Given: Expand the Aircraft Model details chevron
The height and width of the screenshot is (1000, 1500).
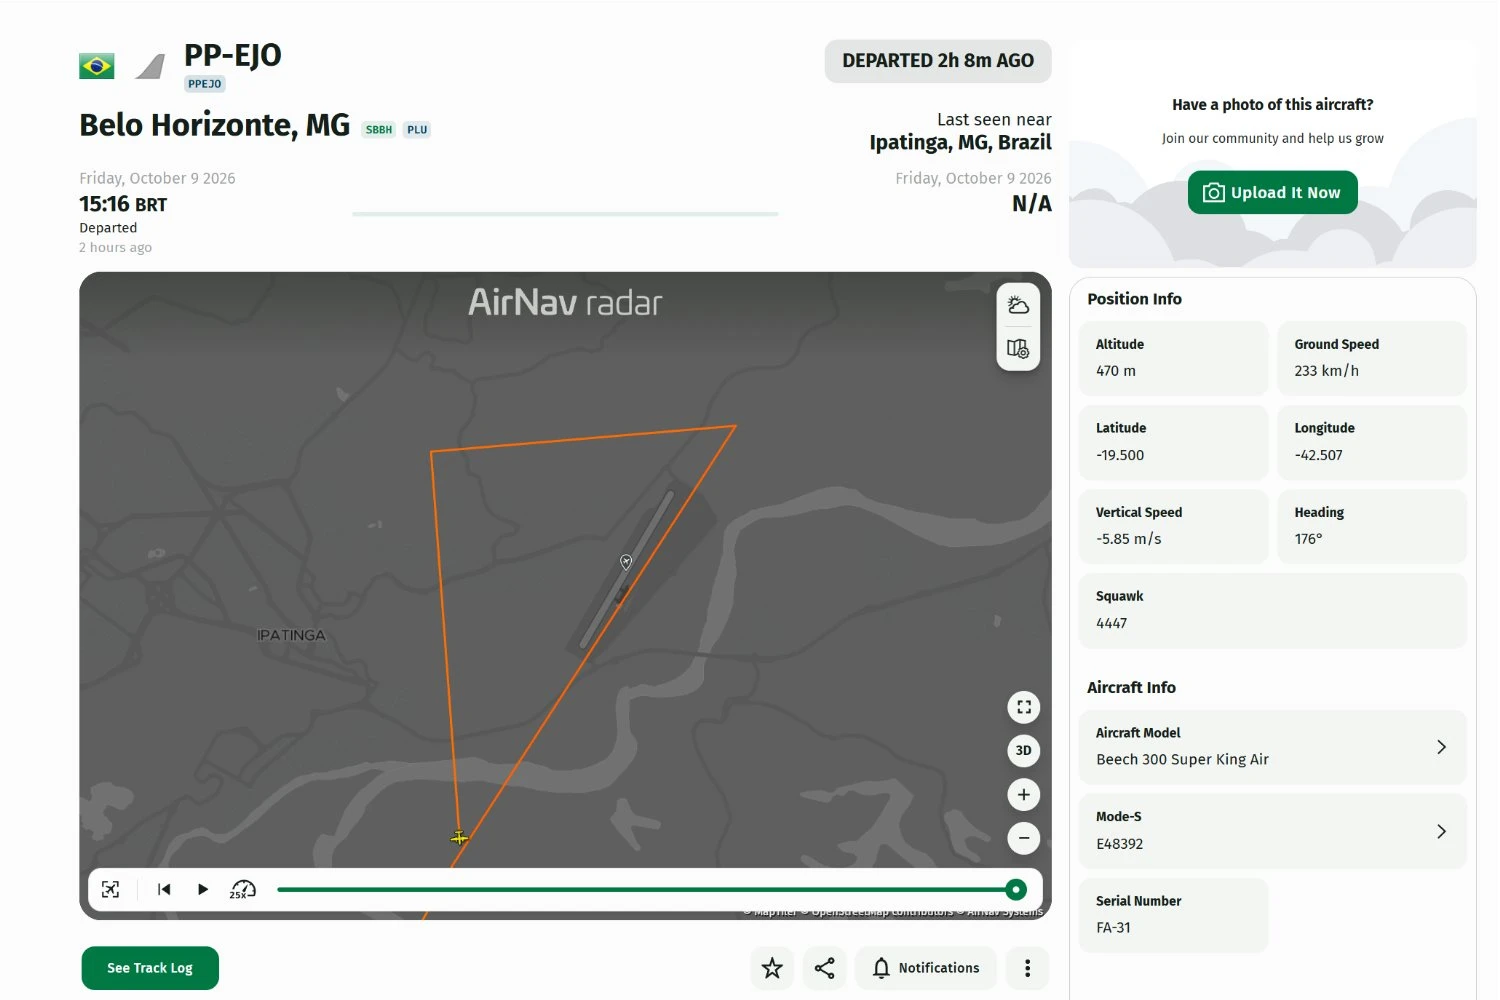Looking at the screenshot, I should tap(1441, 747).
